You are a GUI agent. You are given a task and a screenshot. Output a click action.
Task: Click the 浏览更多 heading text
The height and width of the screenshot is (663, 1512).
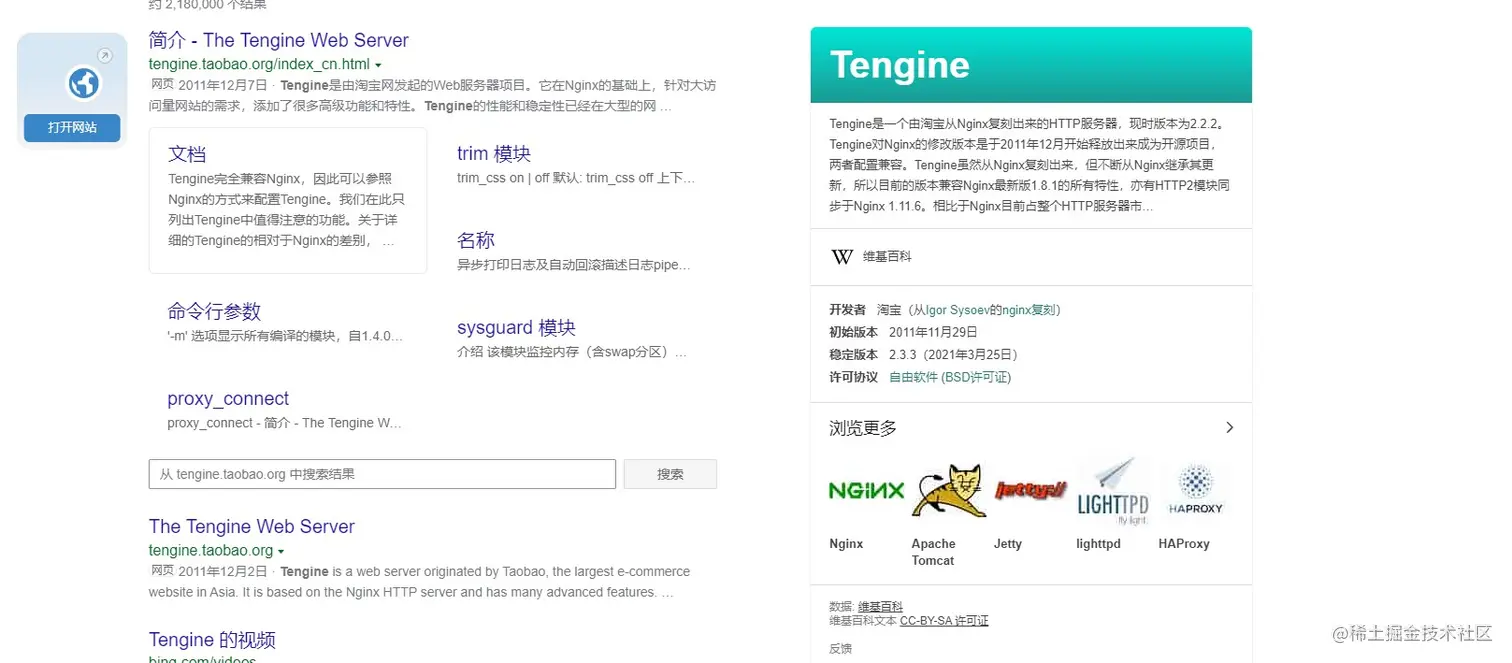[x=863, y=428]
